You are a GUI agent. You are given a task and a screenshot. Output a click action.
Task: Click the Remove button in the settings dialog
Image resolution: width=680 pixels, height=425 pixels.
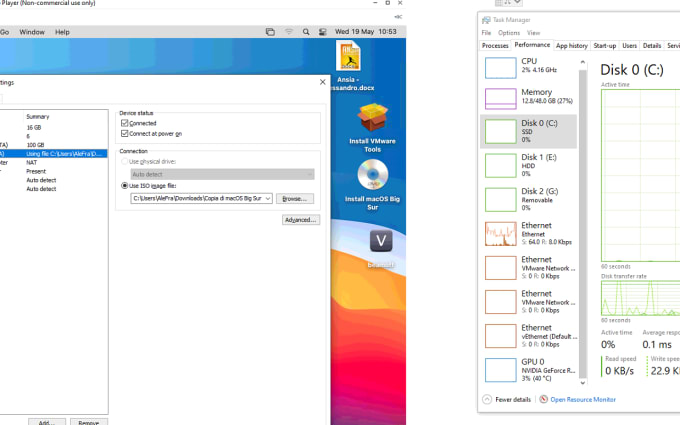89,422
